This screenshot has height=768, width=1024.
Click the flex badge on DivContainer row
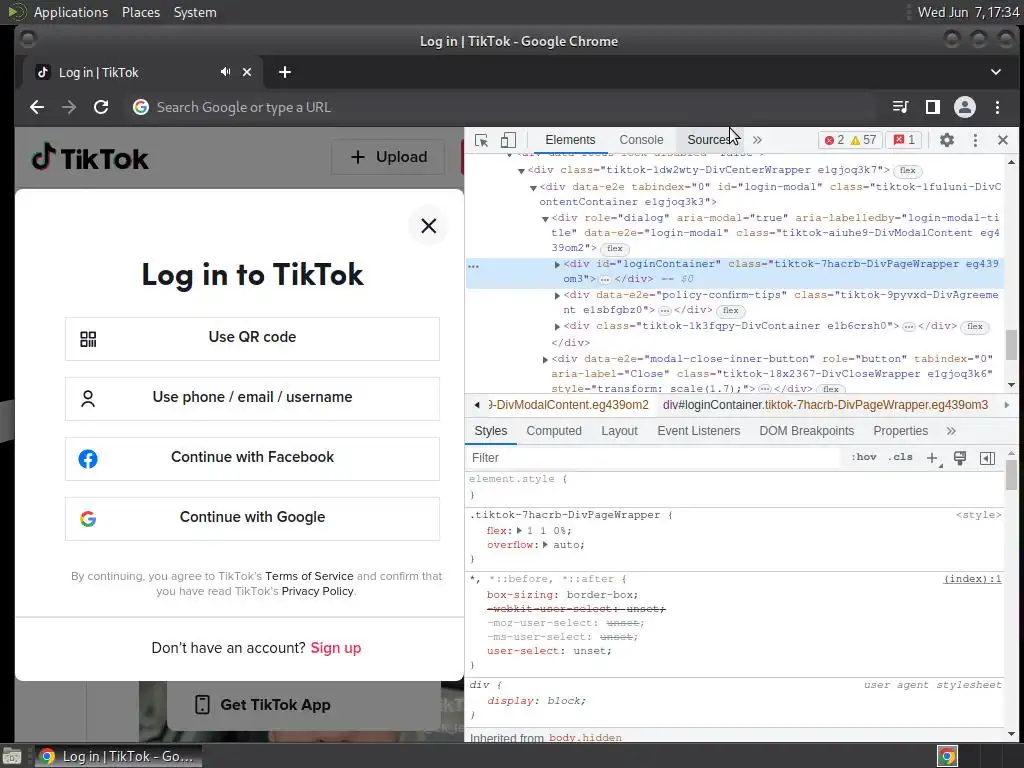pyautogui.click(x=974, y=327)
